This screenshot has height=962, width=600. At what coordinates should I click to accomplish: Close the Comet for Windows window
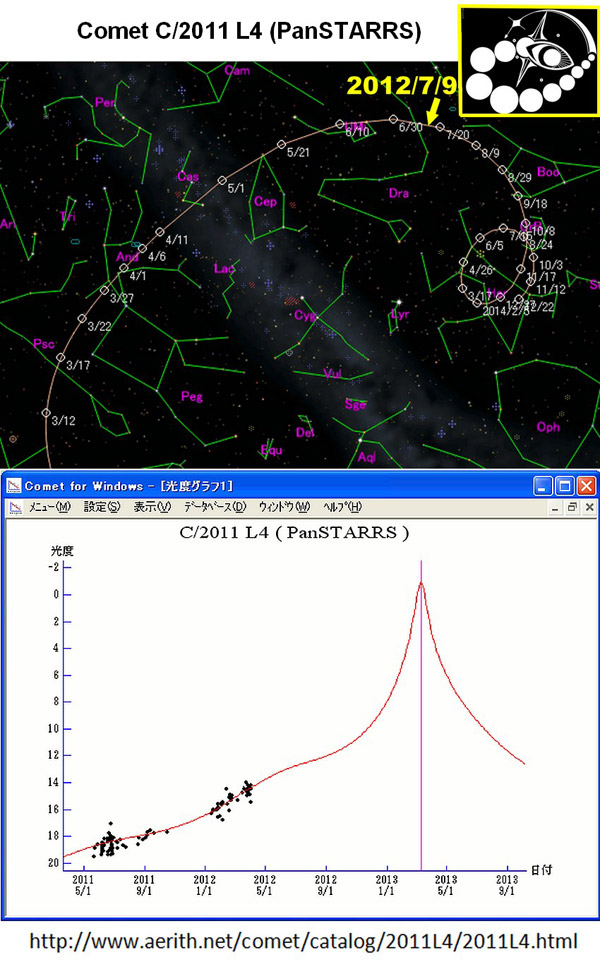[x=586, y=486]
